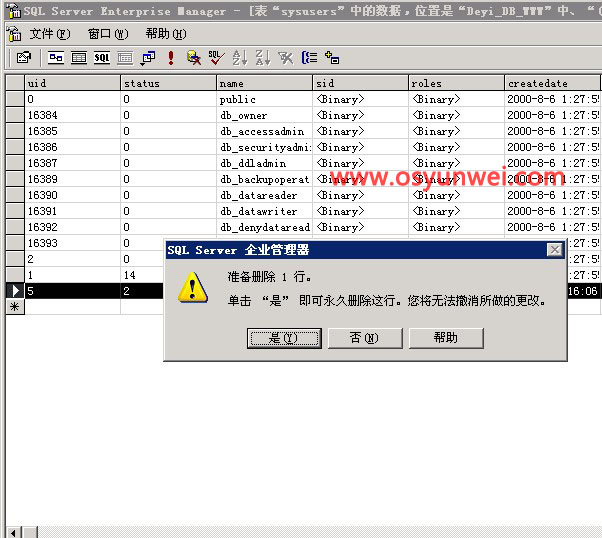602x538 pixels.
Task: Click the sid column header
Action: coord(361,83)
